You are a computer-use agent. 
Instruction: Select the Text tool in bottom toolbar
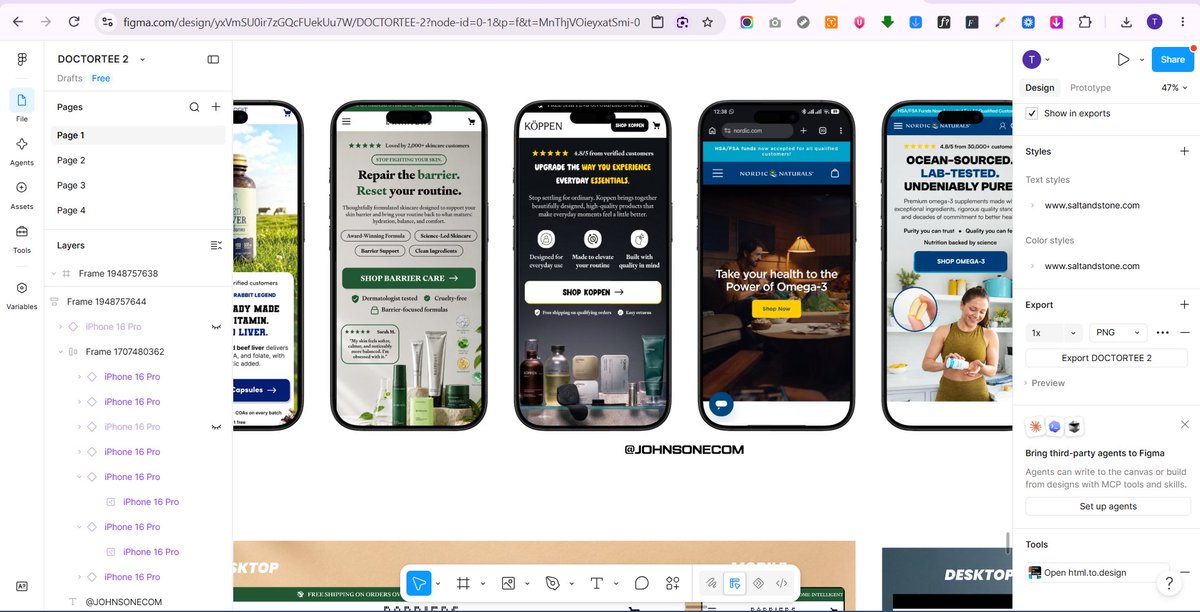coord(597,583)
